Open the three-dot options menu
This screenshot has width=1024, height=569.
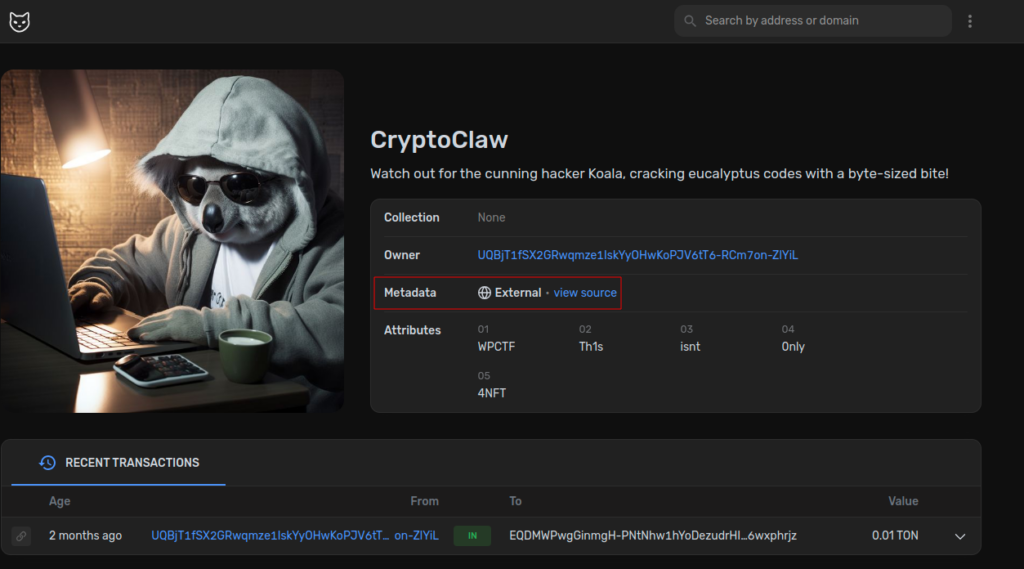(970, 21)
